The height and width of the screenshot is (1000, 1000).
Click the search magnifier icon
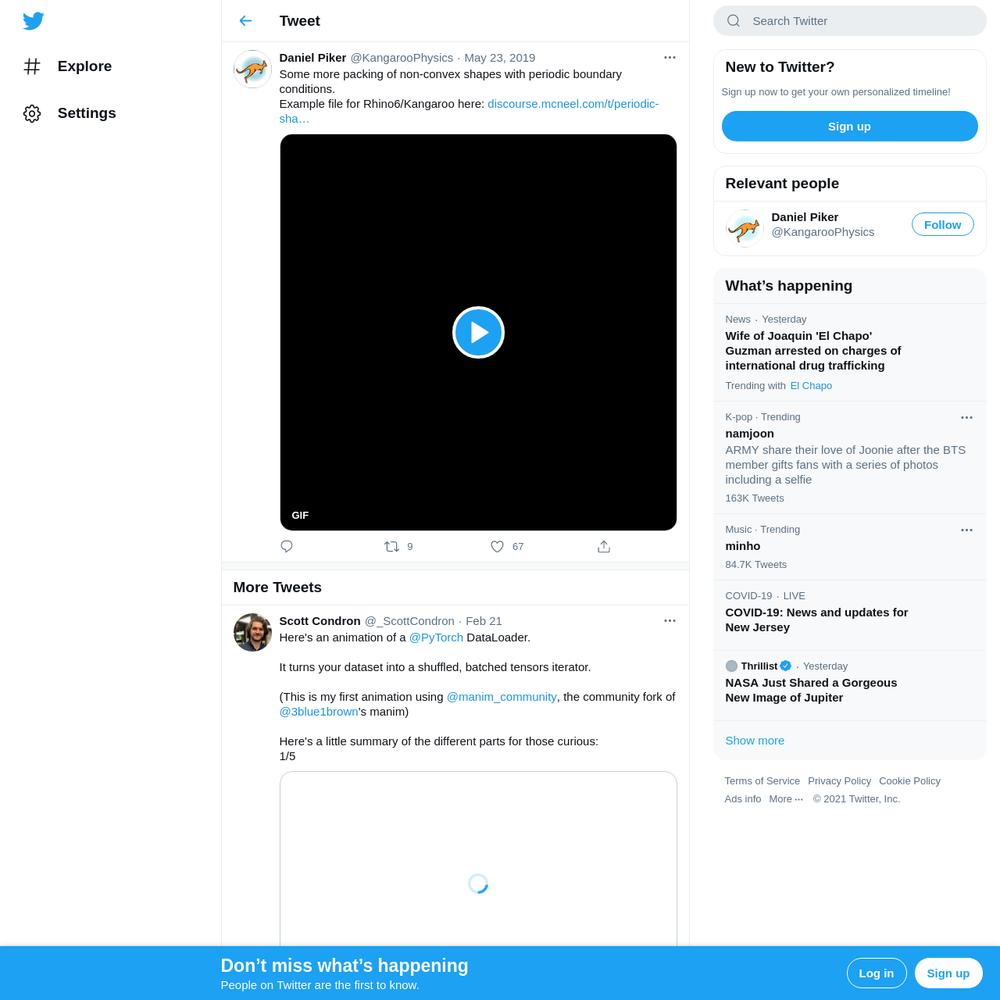733,21
